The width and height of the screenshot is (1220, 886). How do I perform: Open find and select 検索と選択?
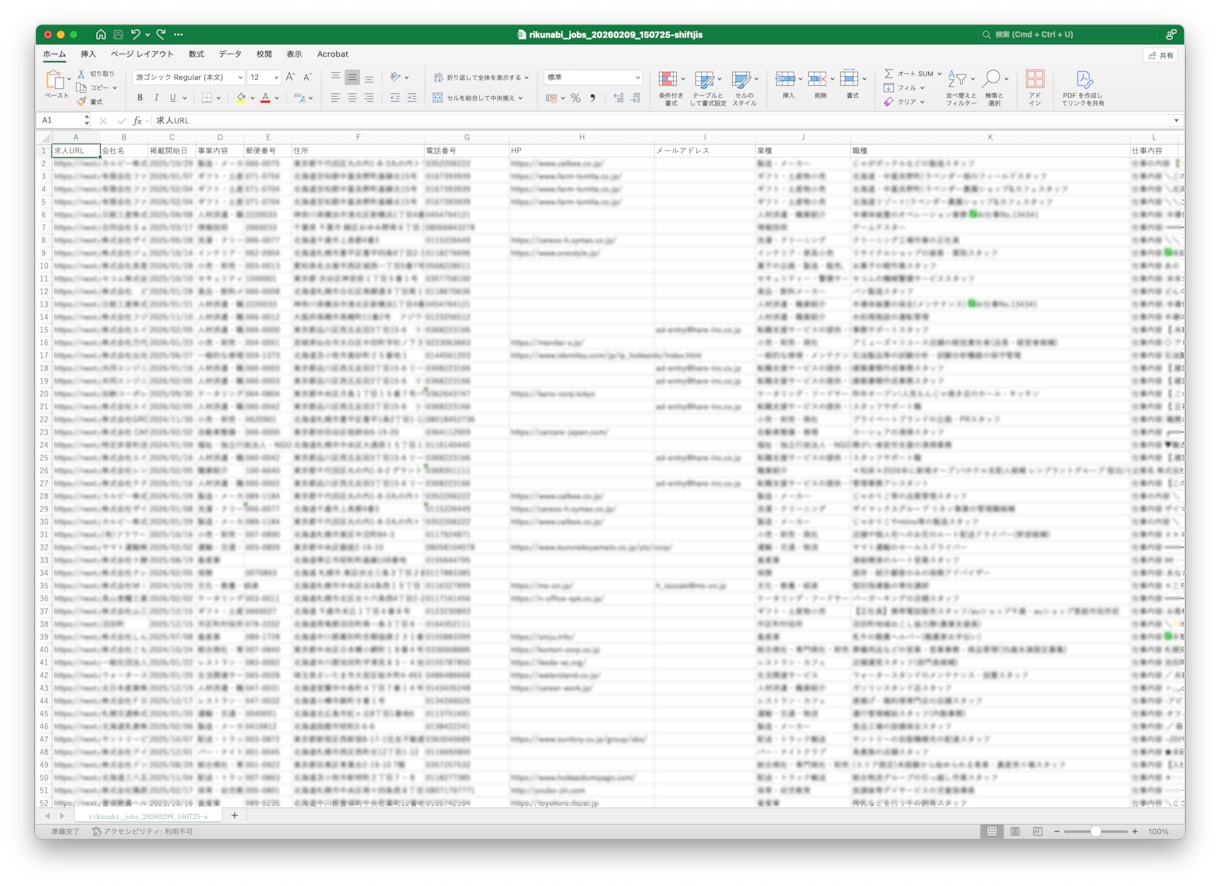[994, 88]
